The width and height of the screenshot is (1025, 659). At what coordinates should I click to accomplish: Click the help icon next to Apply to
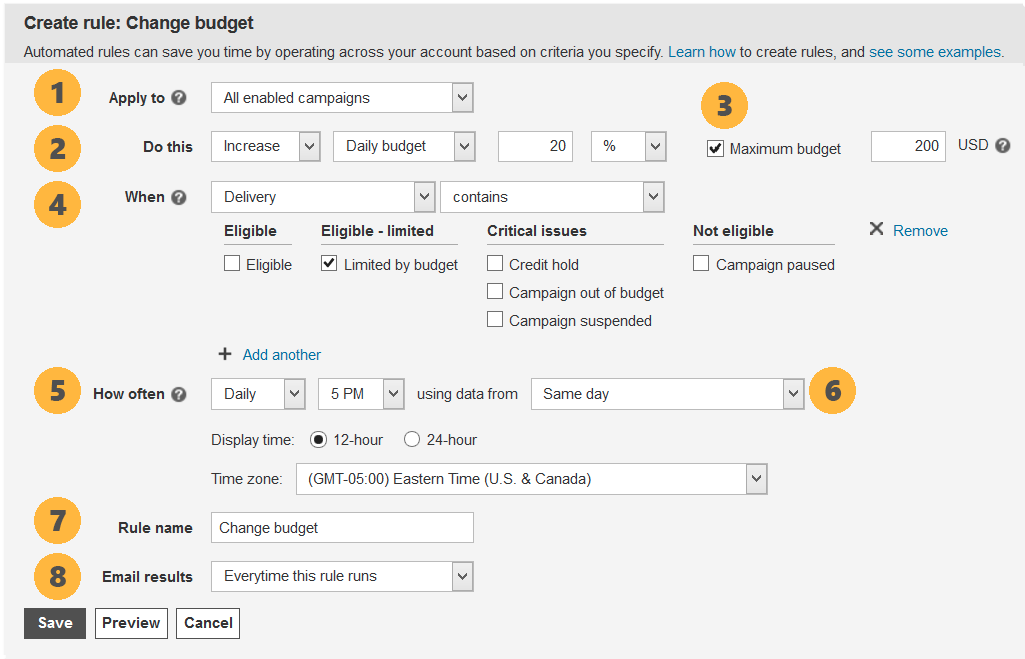[x=179, y=98]
